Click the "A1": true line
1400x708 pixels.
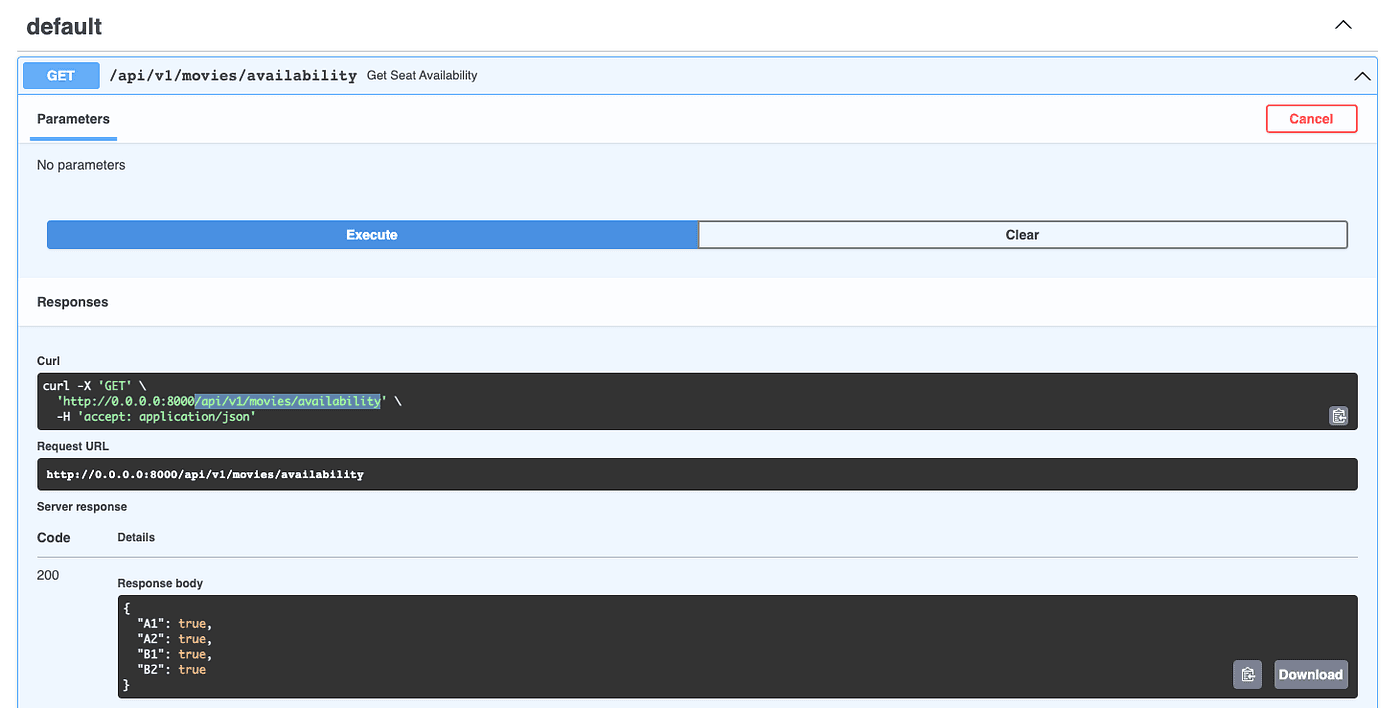174,624
